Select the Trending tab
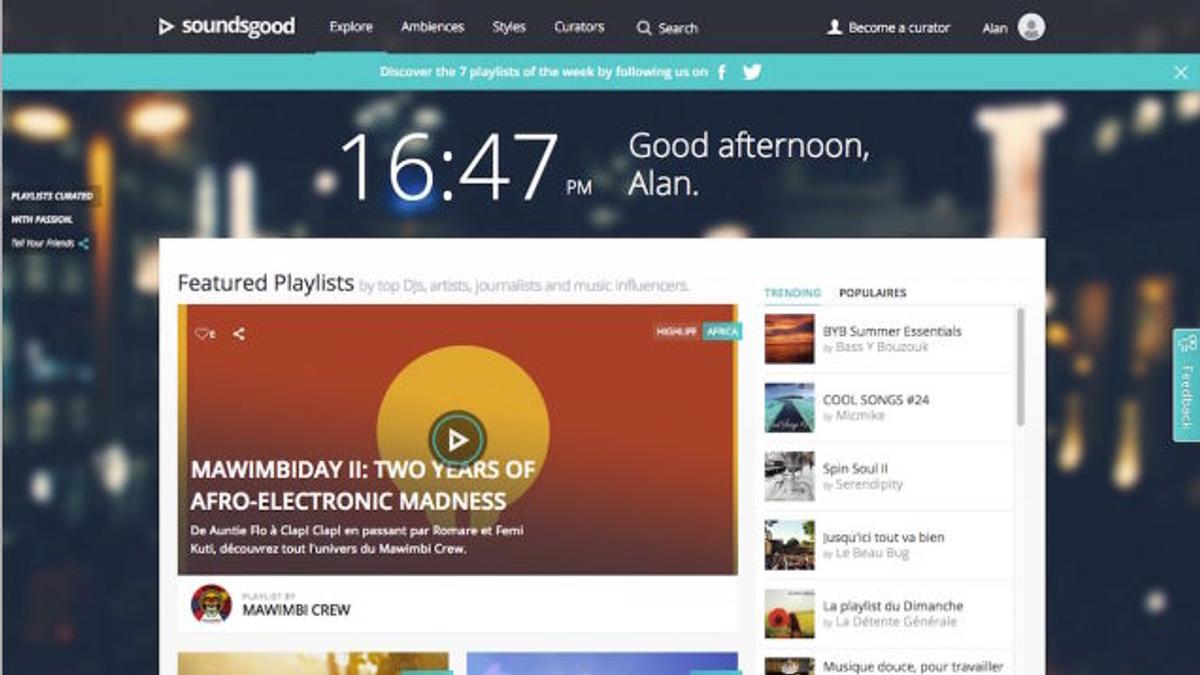1200x675 pixels. tap(792, 293)
